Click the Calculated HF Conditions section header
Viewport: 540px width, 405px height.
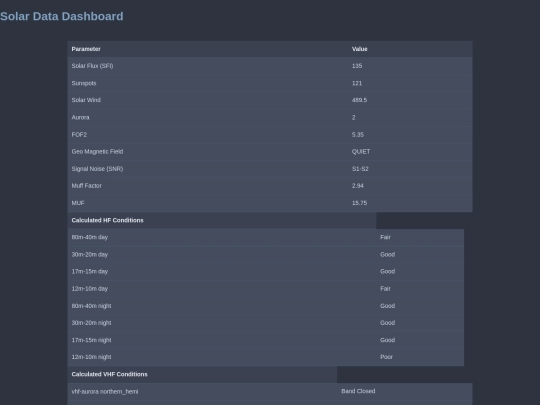[x=107, y=220]
